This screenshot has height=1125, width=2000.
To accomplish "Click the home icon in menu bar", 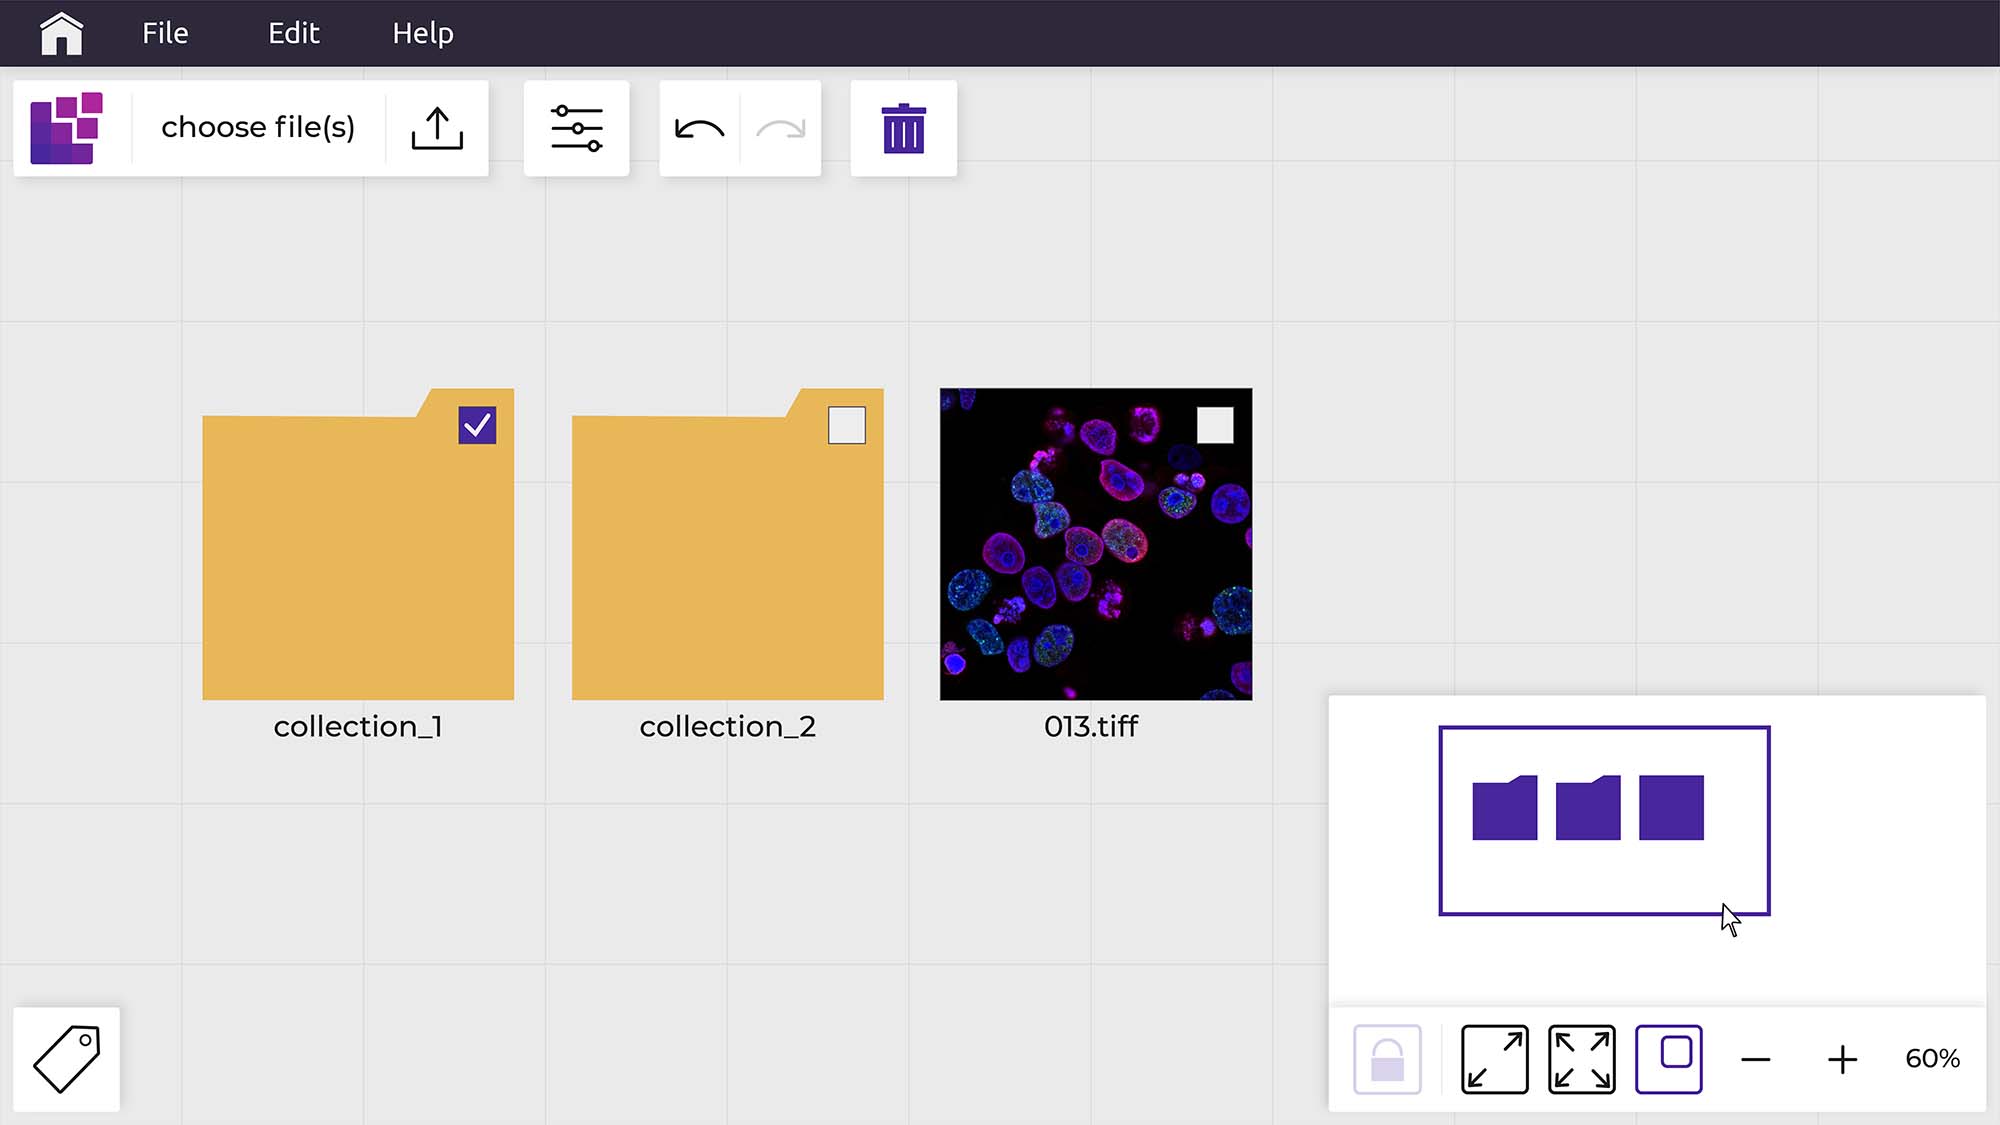I will [61, 33].
